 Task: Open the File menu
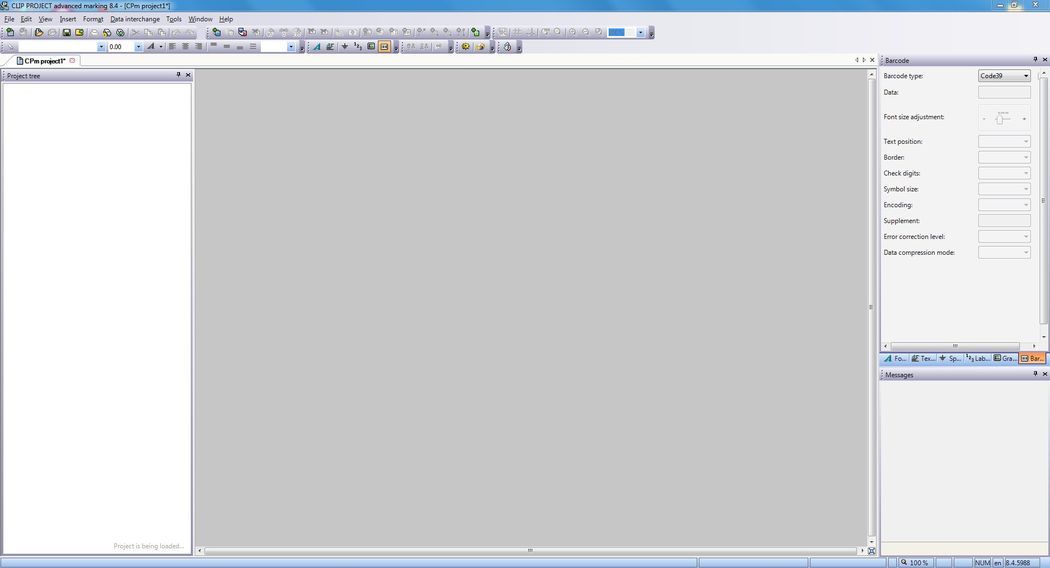(9, 19)
